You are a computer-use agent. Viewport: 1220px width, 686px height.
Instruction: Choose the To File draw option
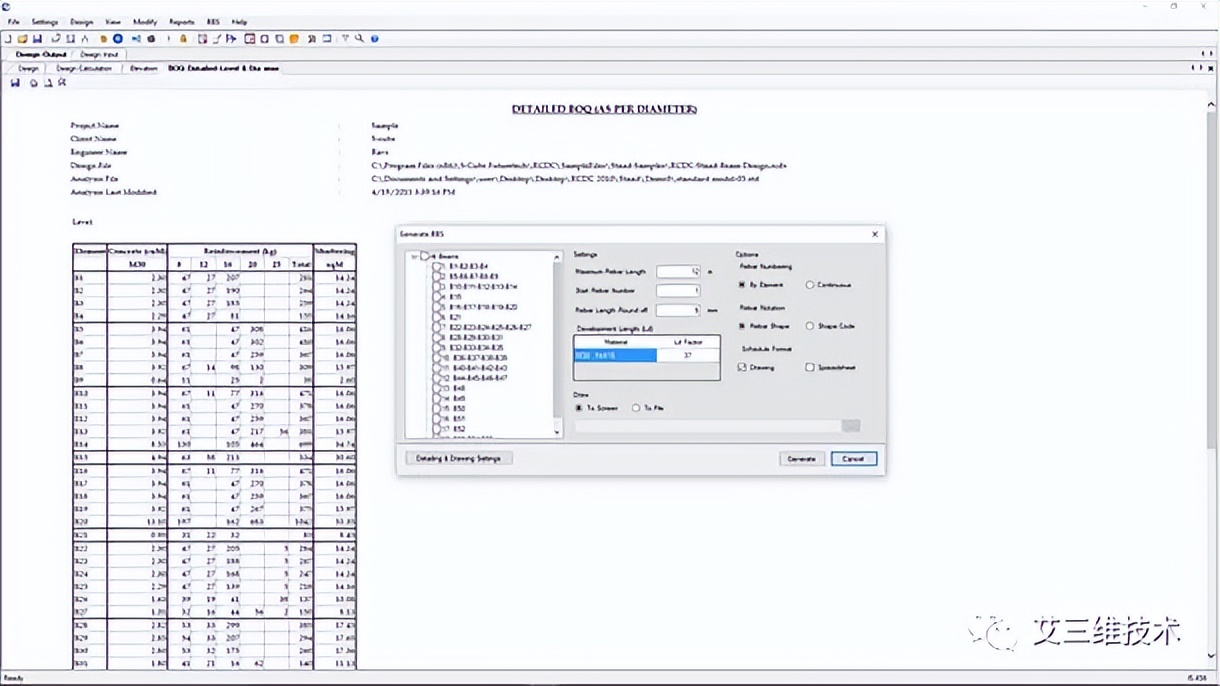636,408
